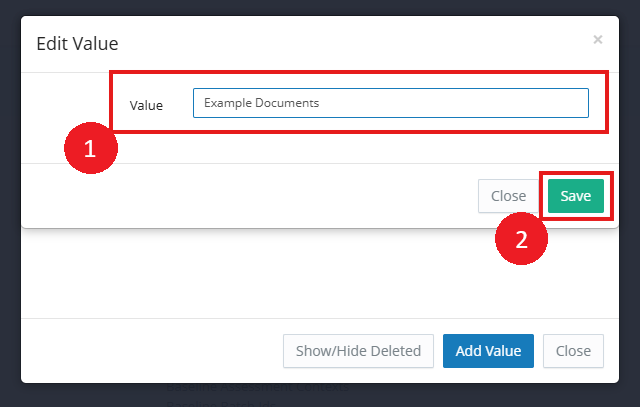Click the partially hidden text below the dialog
This screenshot has width=640, height=407.
pyautogui.click(x=260, y=388)
